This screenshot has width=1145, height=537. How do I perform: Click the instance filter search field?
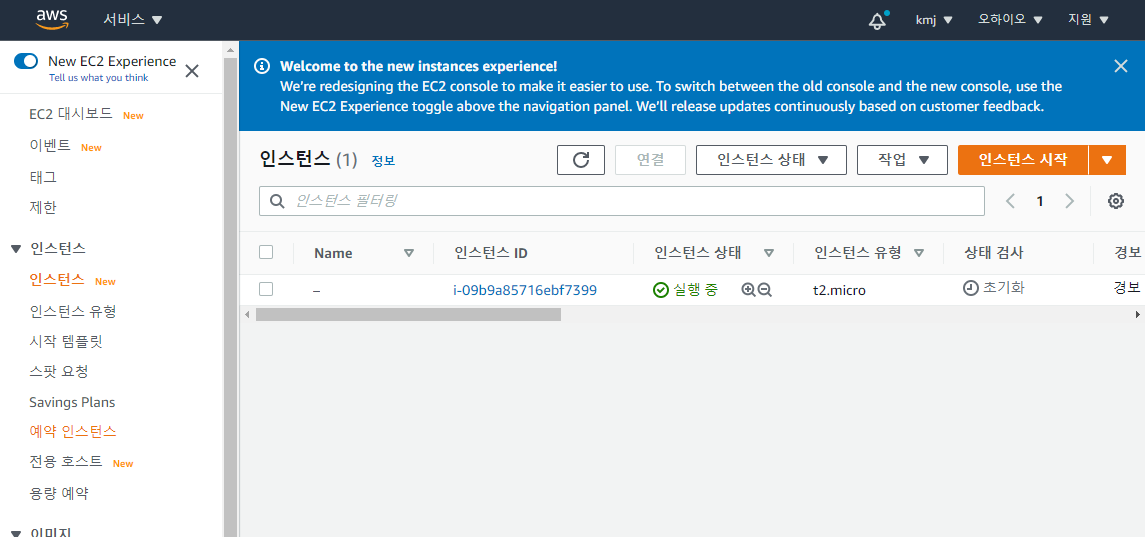click(621, 201)
